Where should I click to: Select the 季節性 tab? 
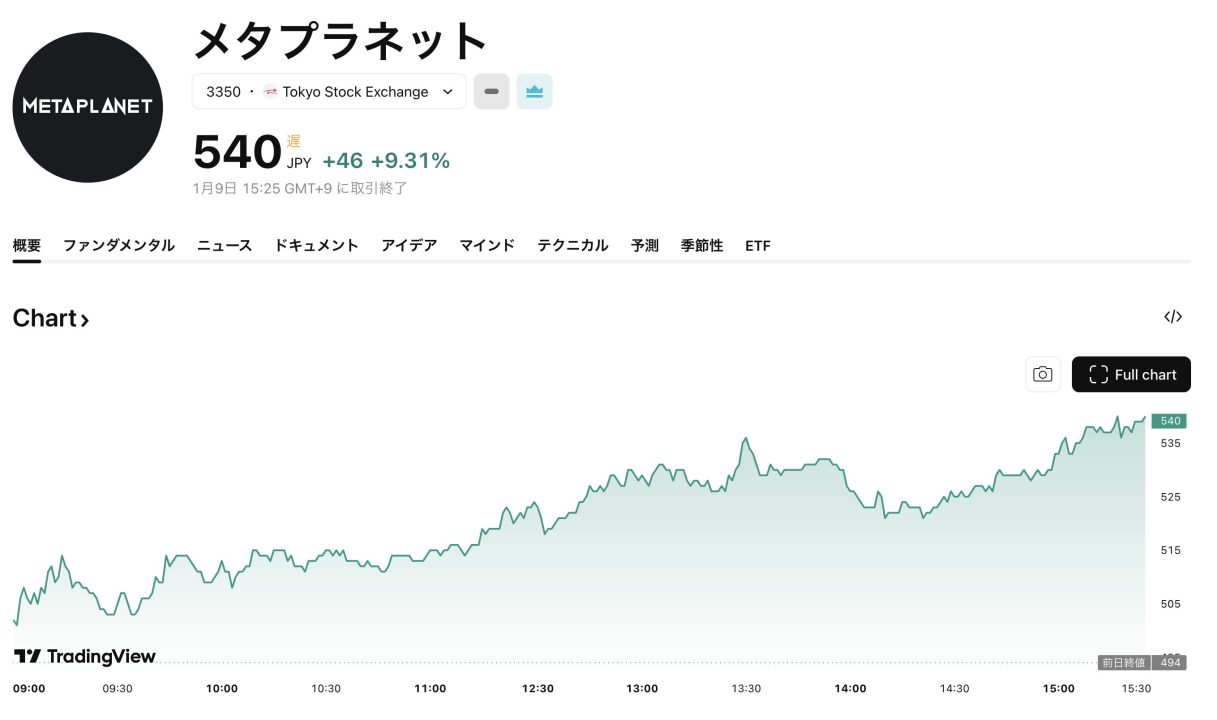tap(702, 245)
